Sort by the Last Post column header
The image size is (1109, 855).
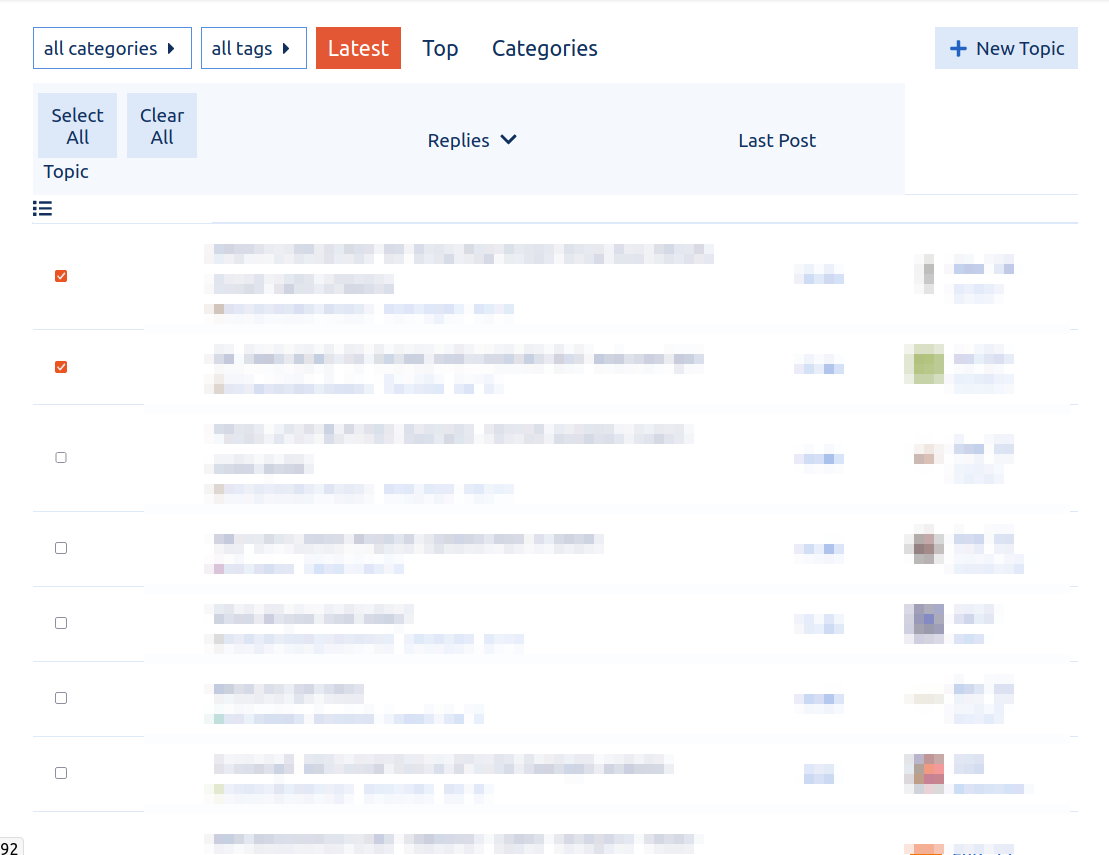coord(777,141)
